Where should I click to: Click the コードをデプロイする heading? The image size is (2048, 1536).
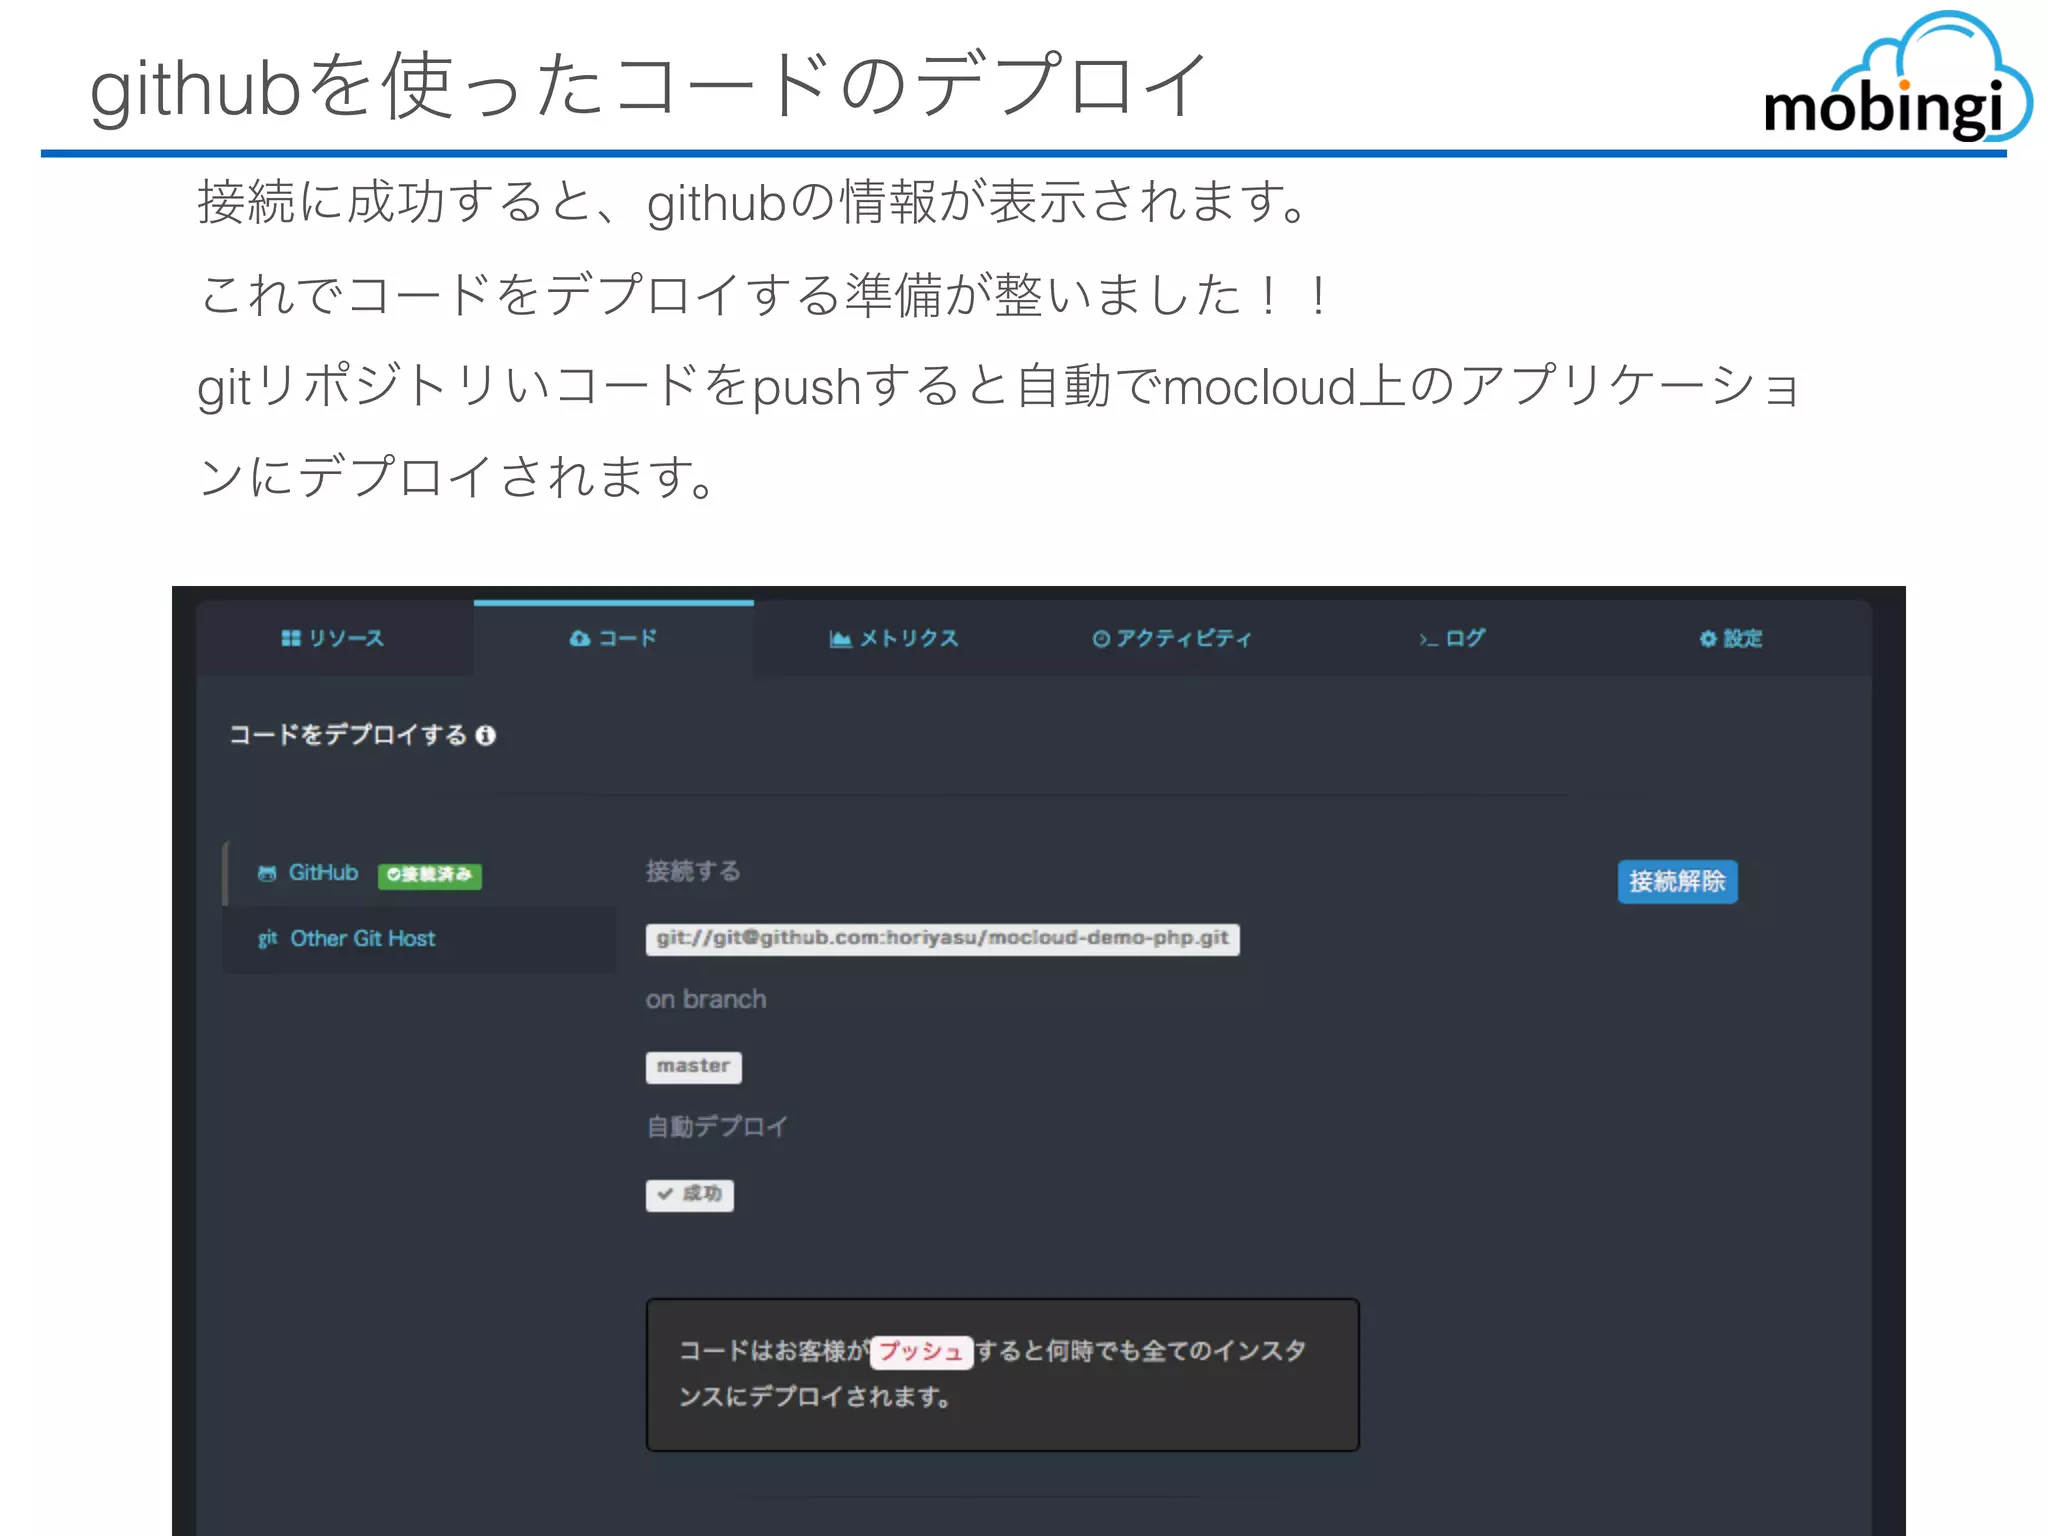point(349,736)
